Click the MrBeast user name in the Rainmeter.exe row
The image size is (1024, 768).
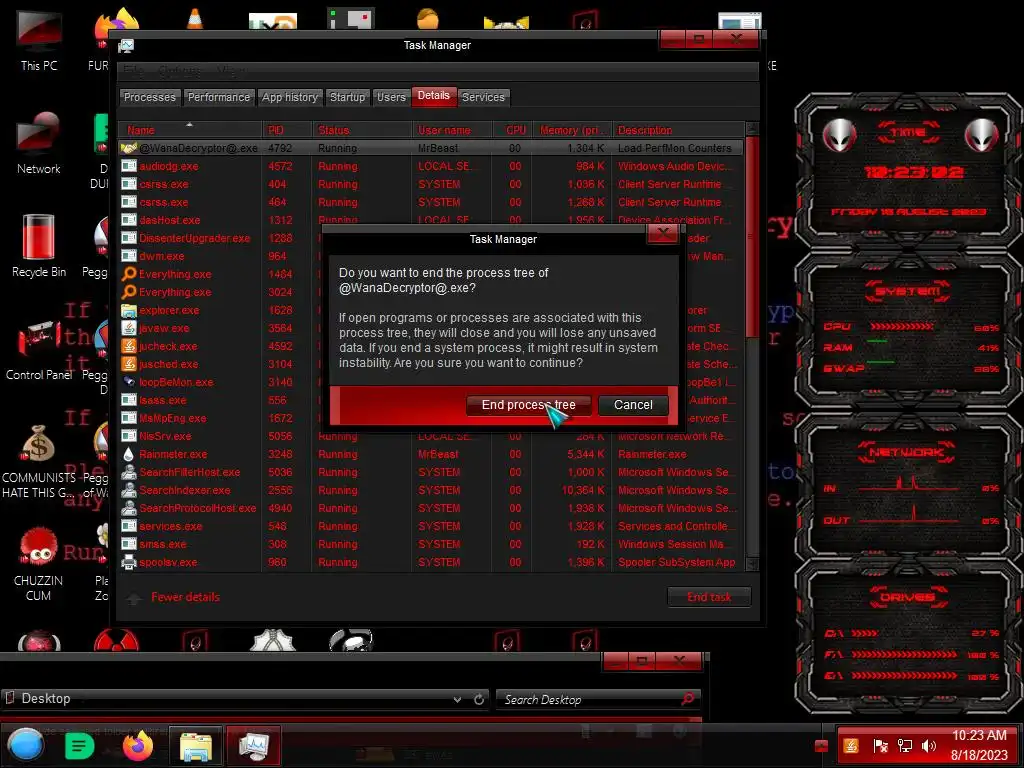pyautogui.click(x=438, y=454)
